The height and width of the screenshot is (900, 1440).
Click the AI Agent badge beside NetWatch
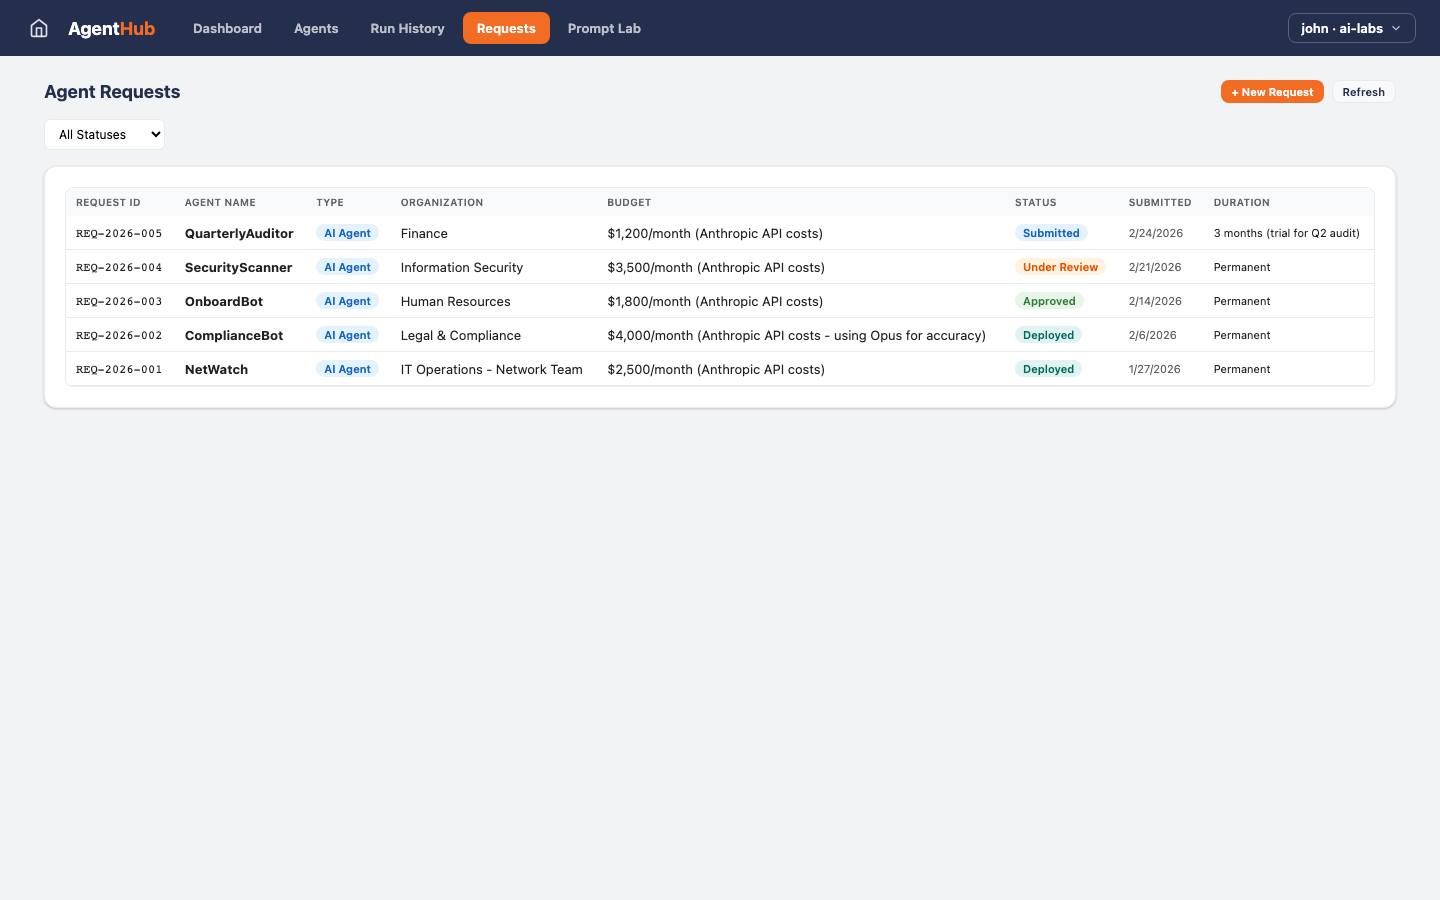coord(347,368)
